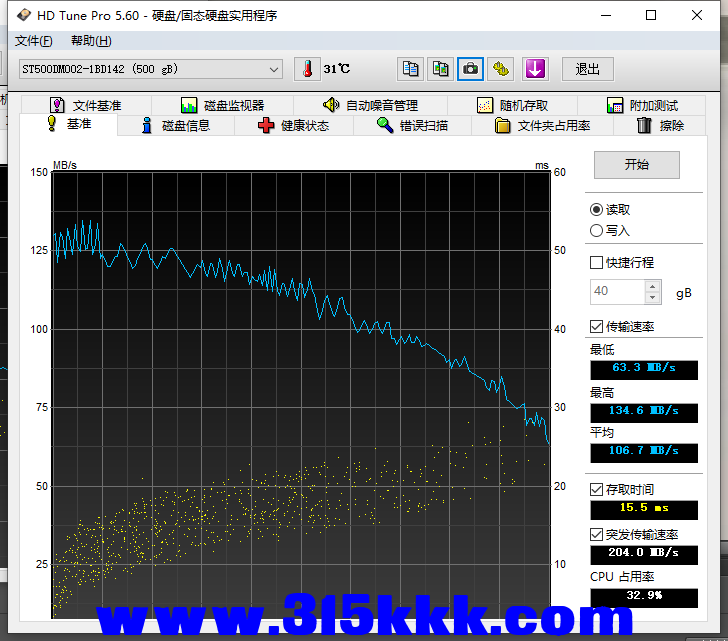Enable the 快捷行程 checkbox
Image resolution: width=728 pixels, height=641 pixels.
coord(597,263)
